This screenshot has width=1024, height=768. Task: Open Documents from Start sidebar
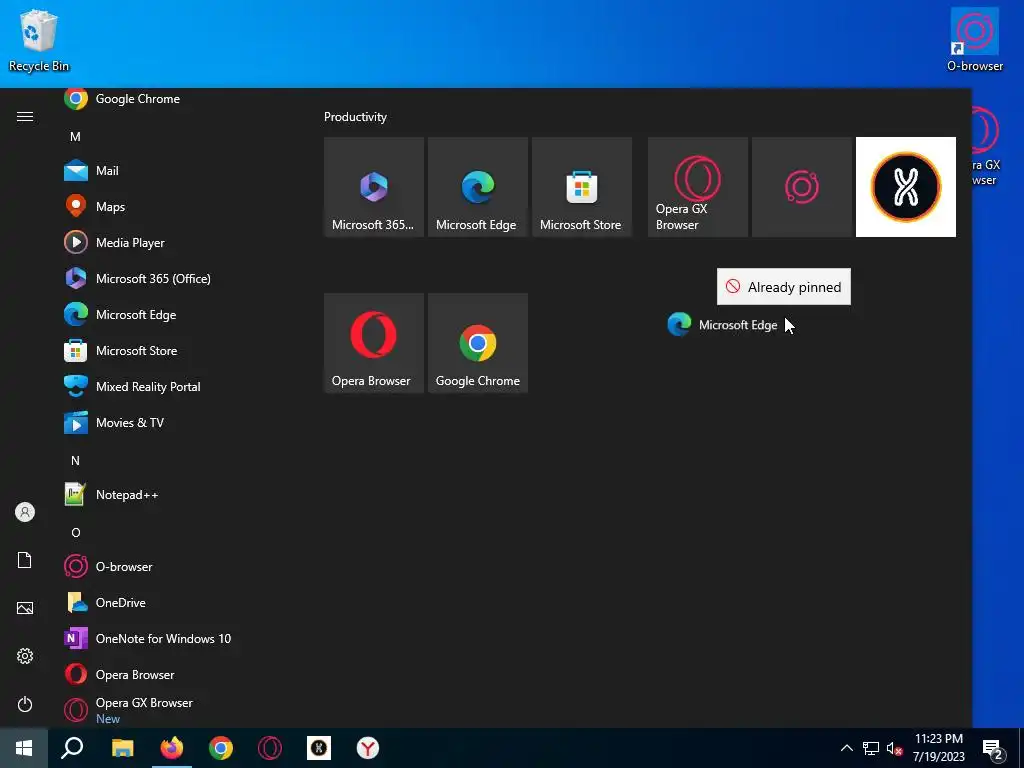[25, 560]
